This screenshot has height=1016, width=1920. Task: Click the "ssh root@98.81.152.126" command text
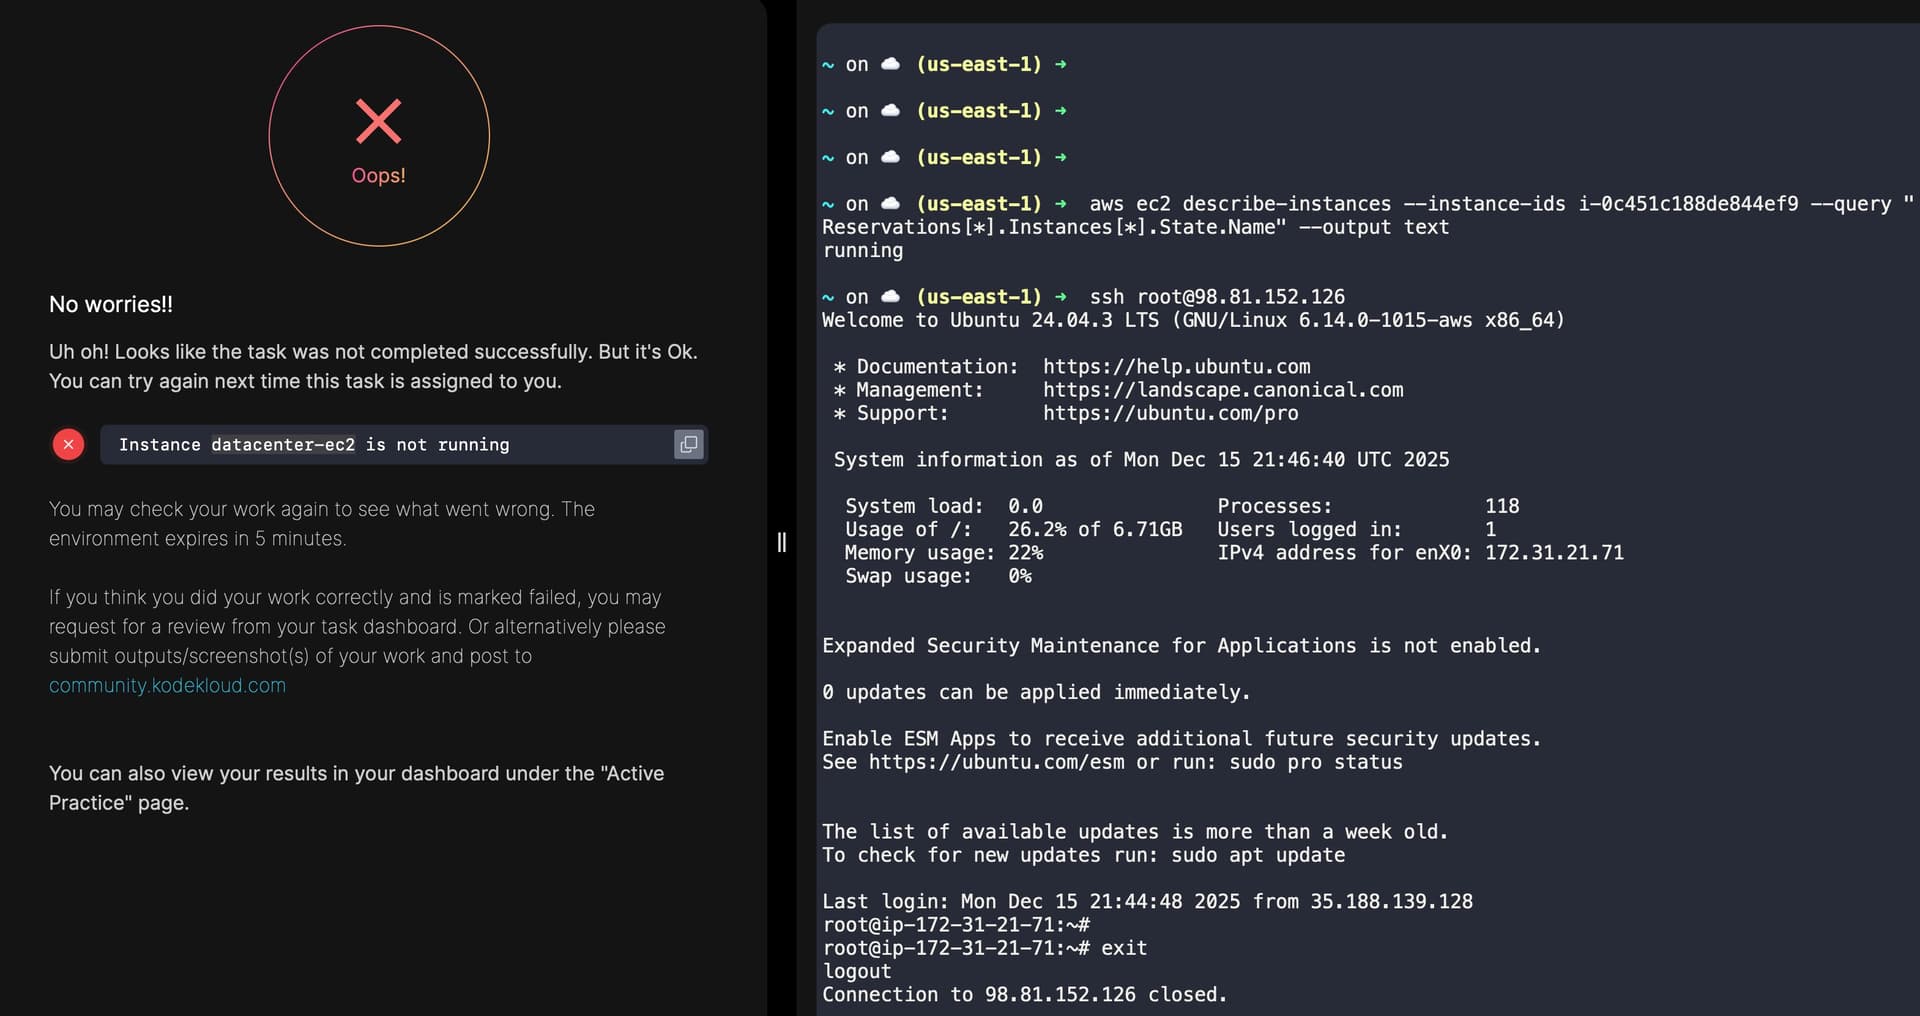(1216, 297)
